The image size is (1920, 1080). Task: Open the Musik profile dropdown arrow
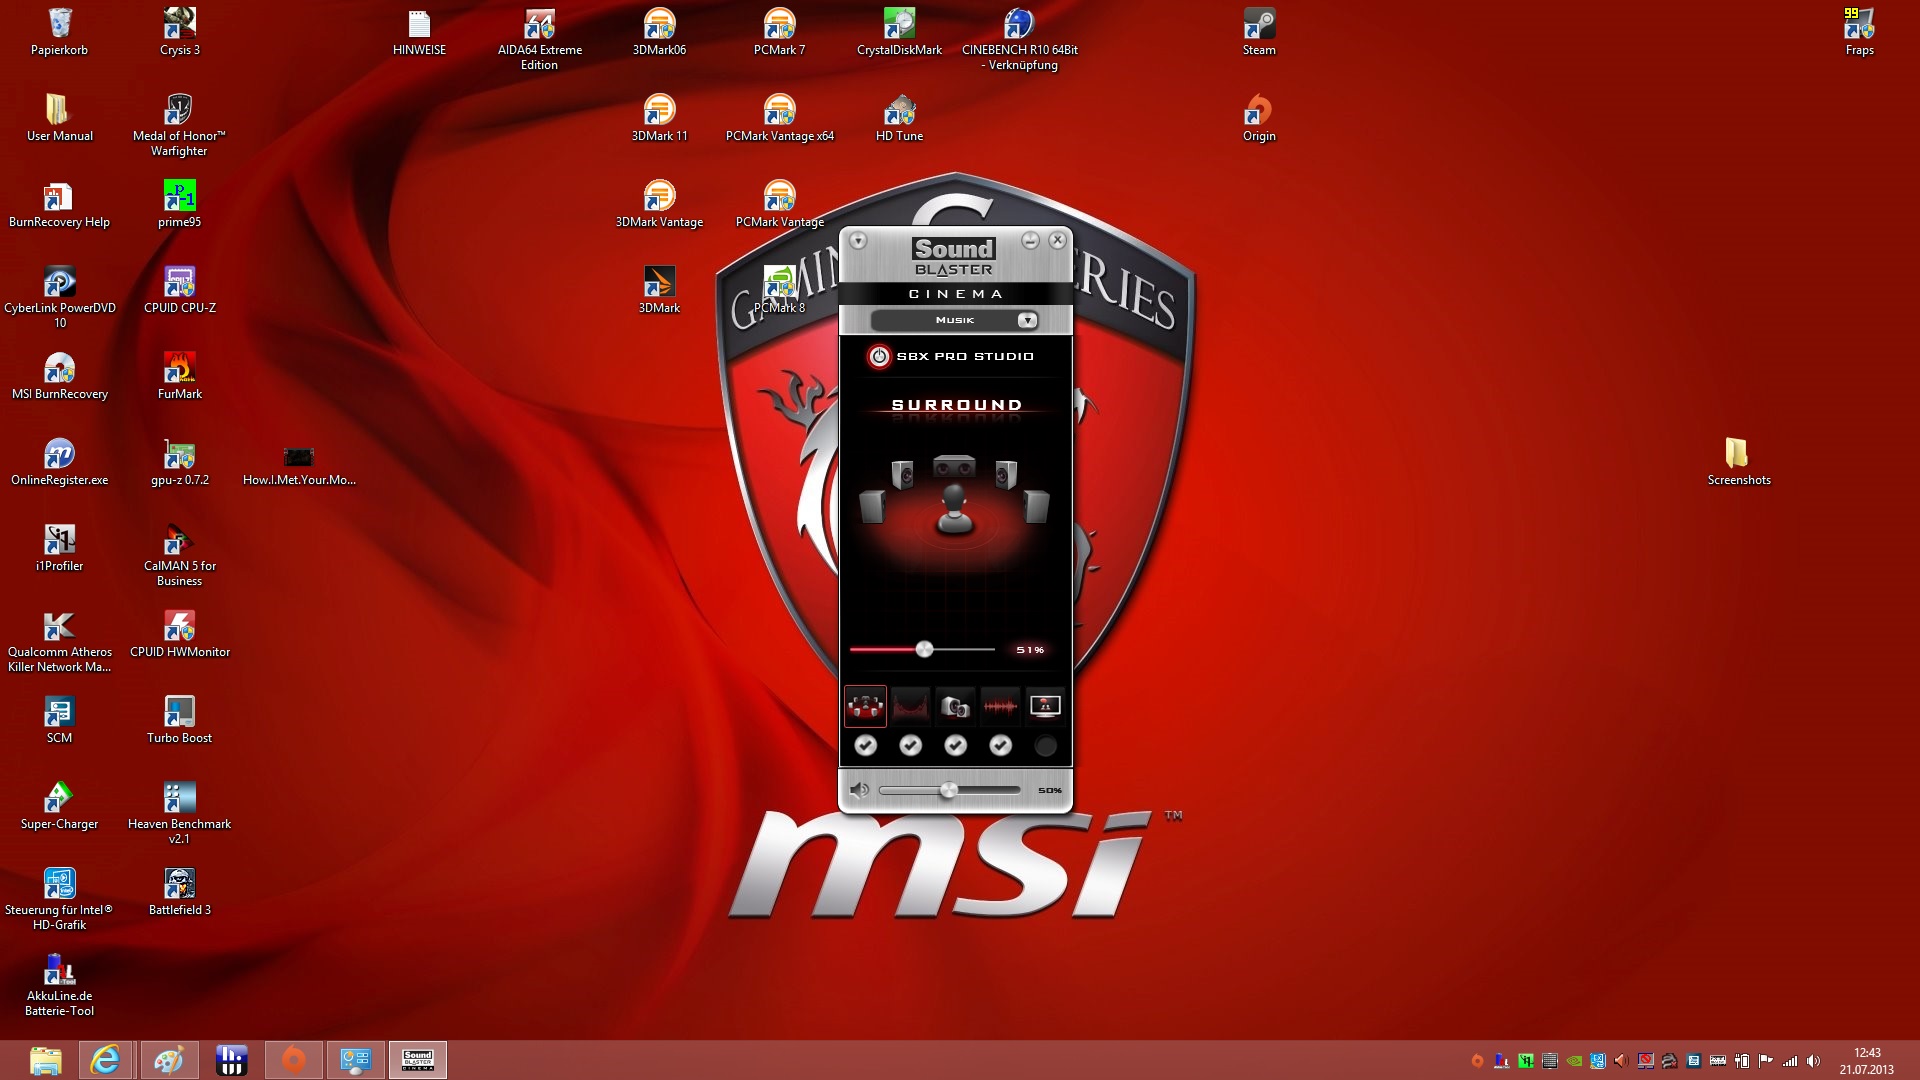click(x=1027, y=320)
